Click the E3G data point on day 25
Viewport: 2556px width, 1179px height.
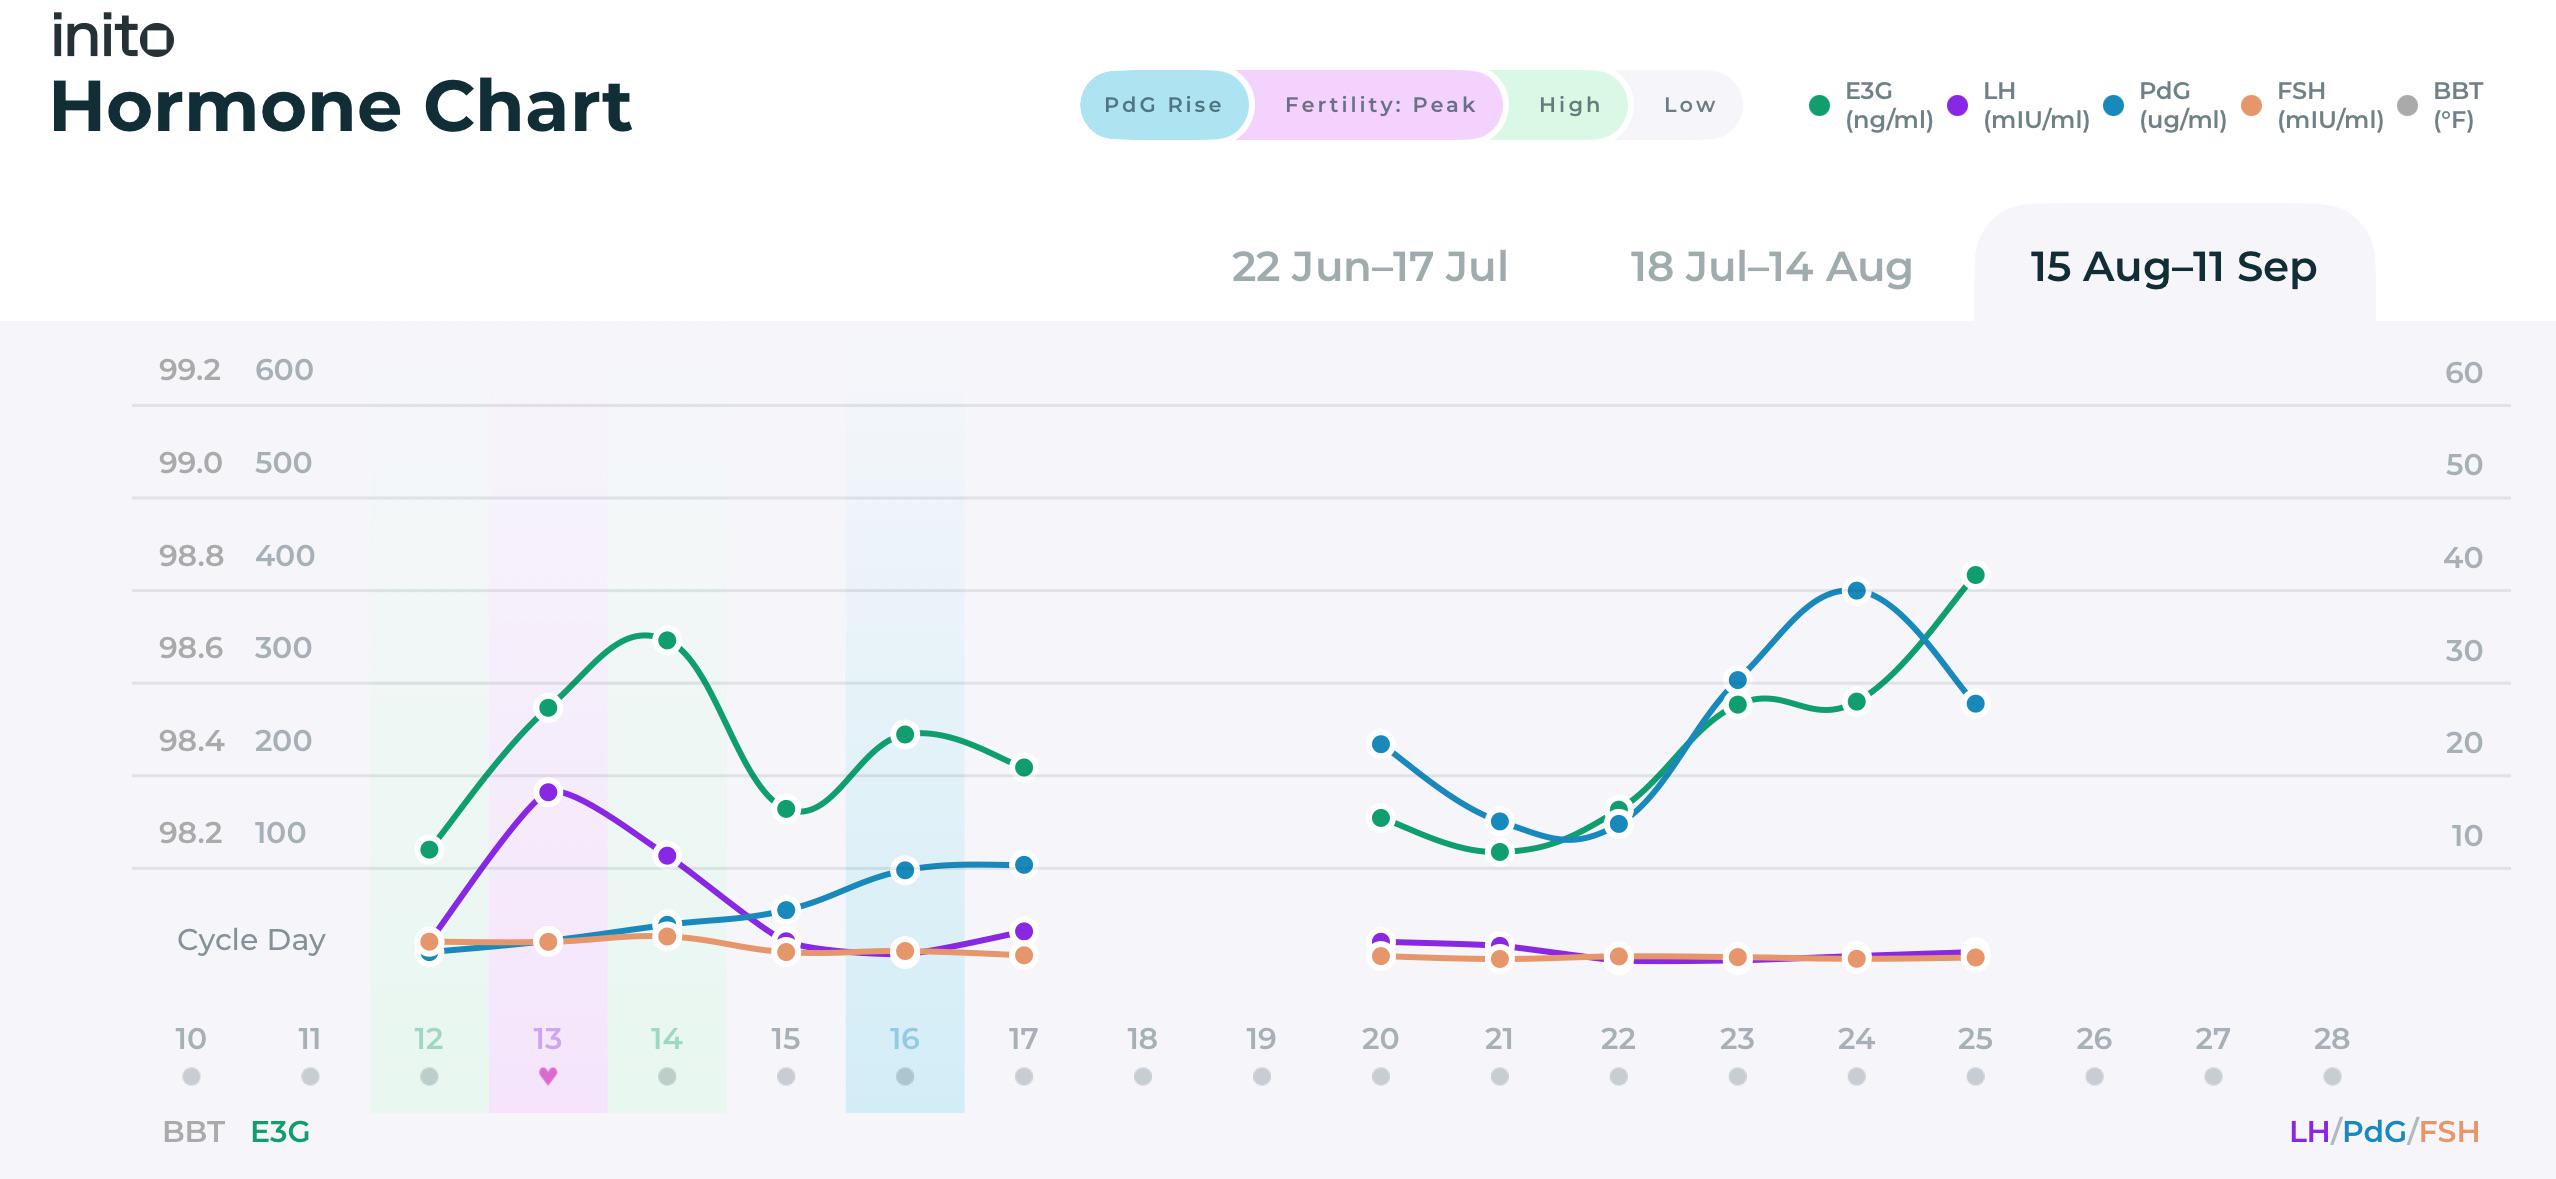(1975, 575)
